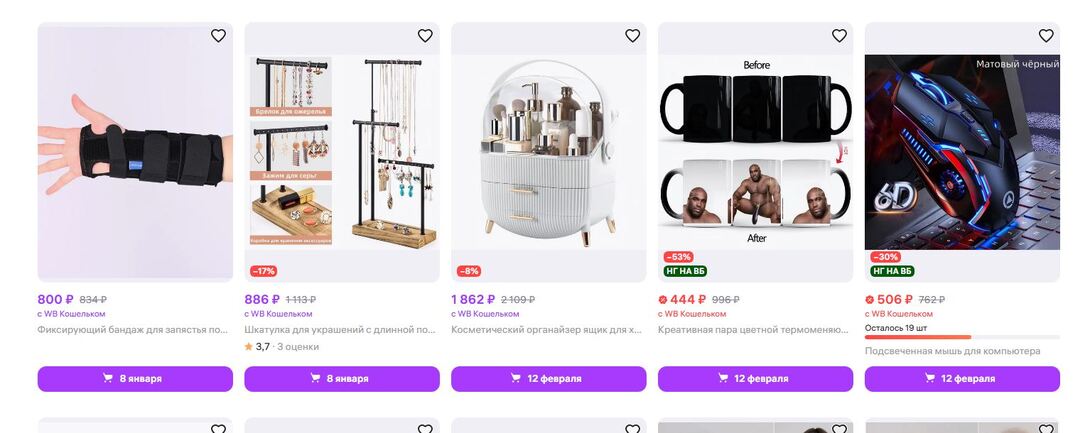The width and height of the screenshot is (1090, 433).
Task: Click the −53% discount badge
Action: click(x=678, y=257)
